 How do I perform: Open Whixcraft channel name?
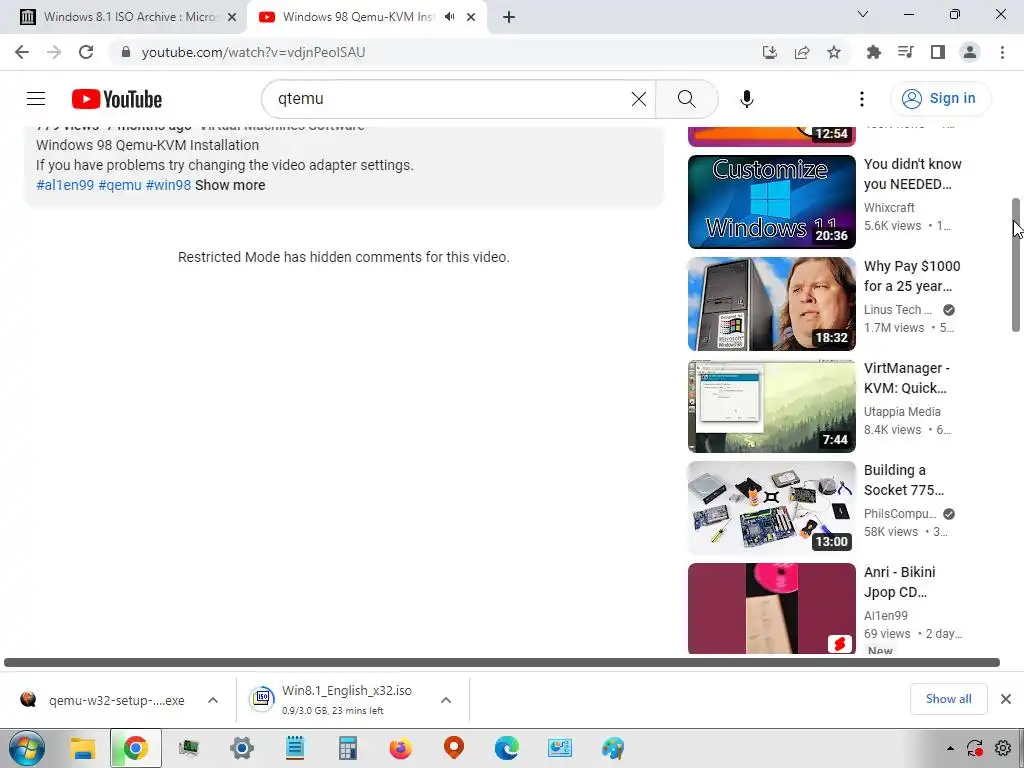coord(889,208)
